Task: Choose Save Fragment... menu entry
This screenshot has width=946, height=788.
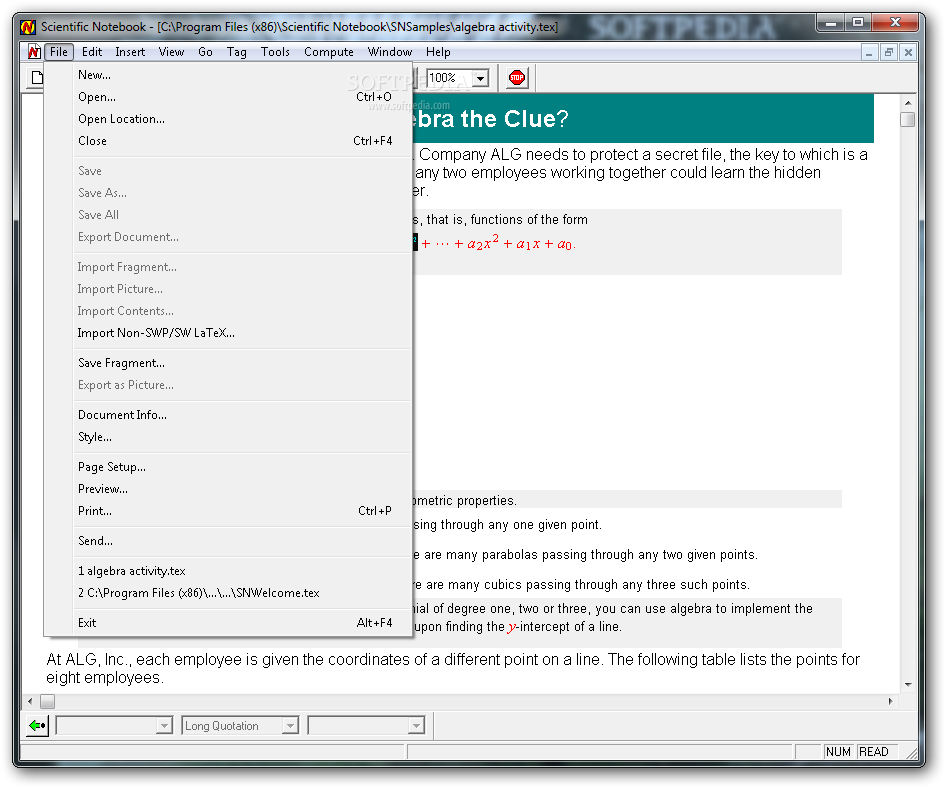Action: pos(229,363)
